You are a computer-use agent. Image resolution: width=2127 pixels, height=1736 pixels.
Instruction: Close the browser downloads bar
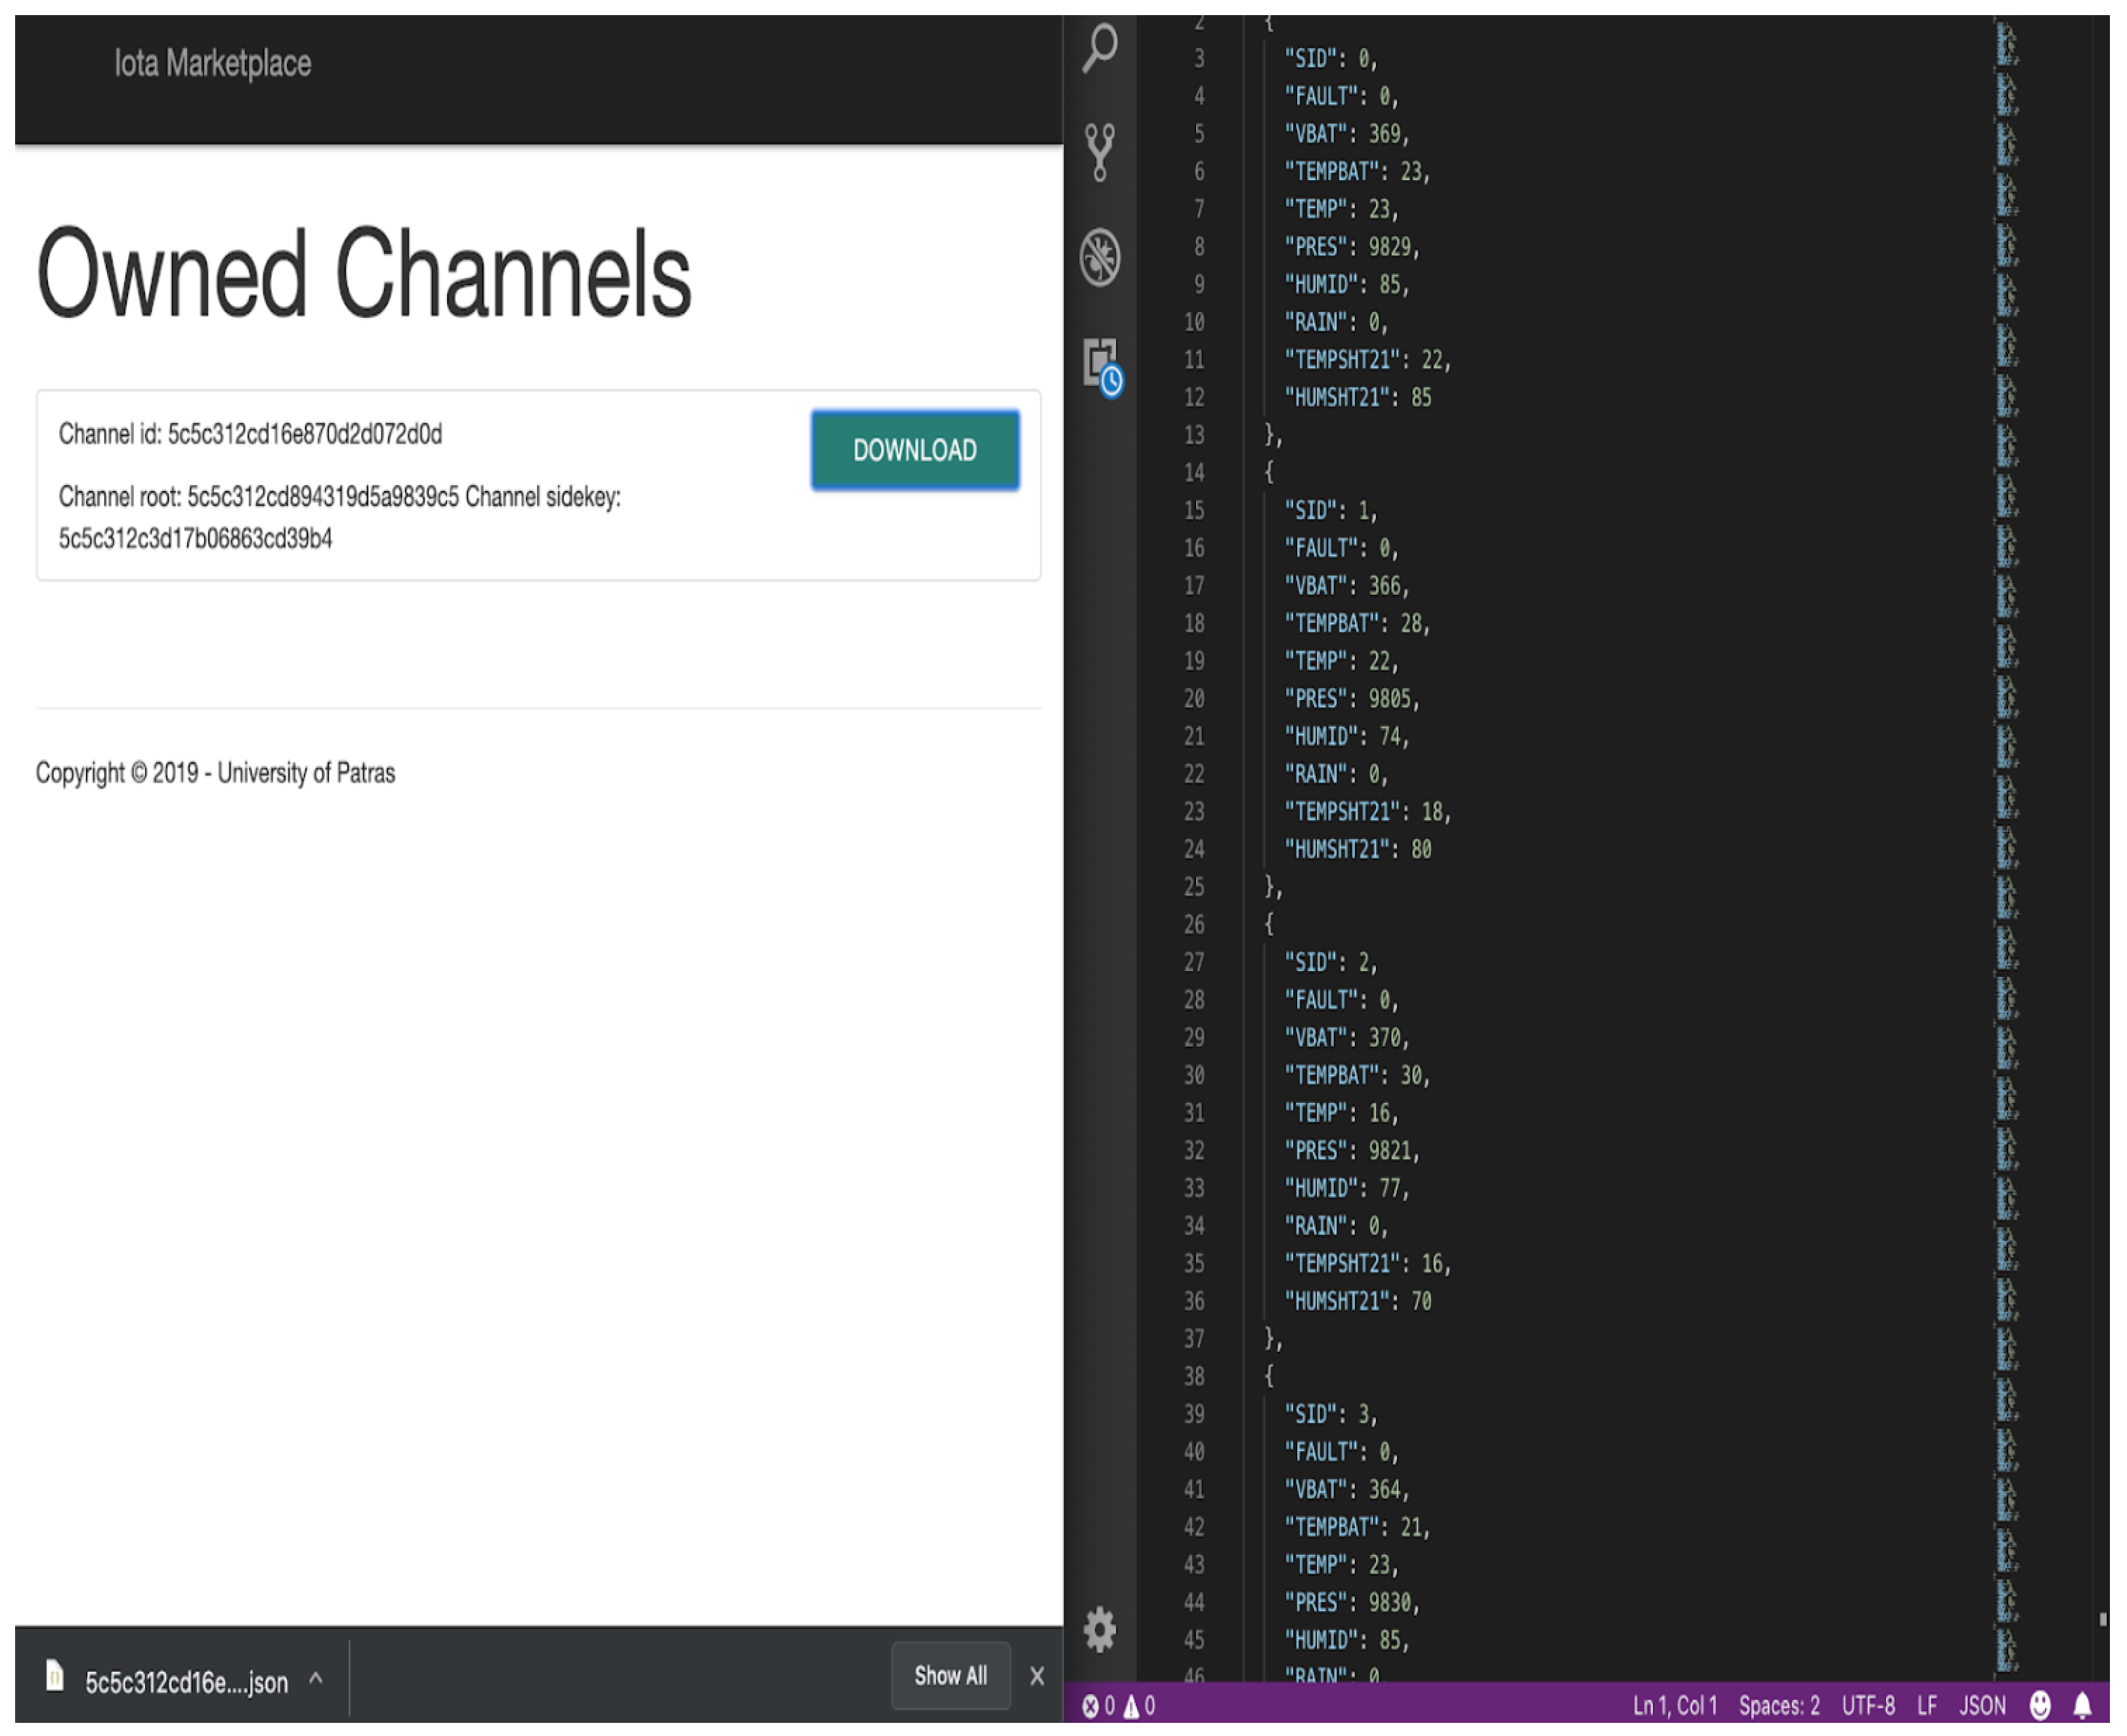point(1037,1677)
